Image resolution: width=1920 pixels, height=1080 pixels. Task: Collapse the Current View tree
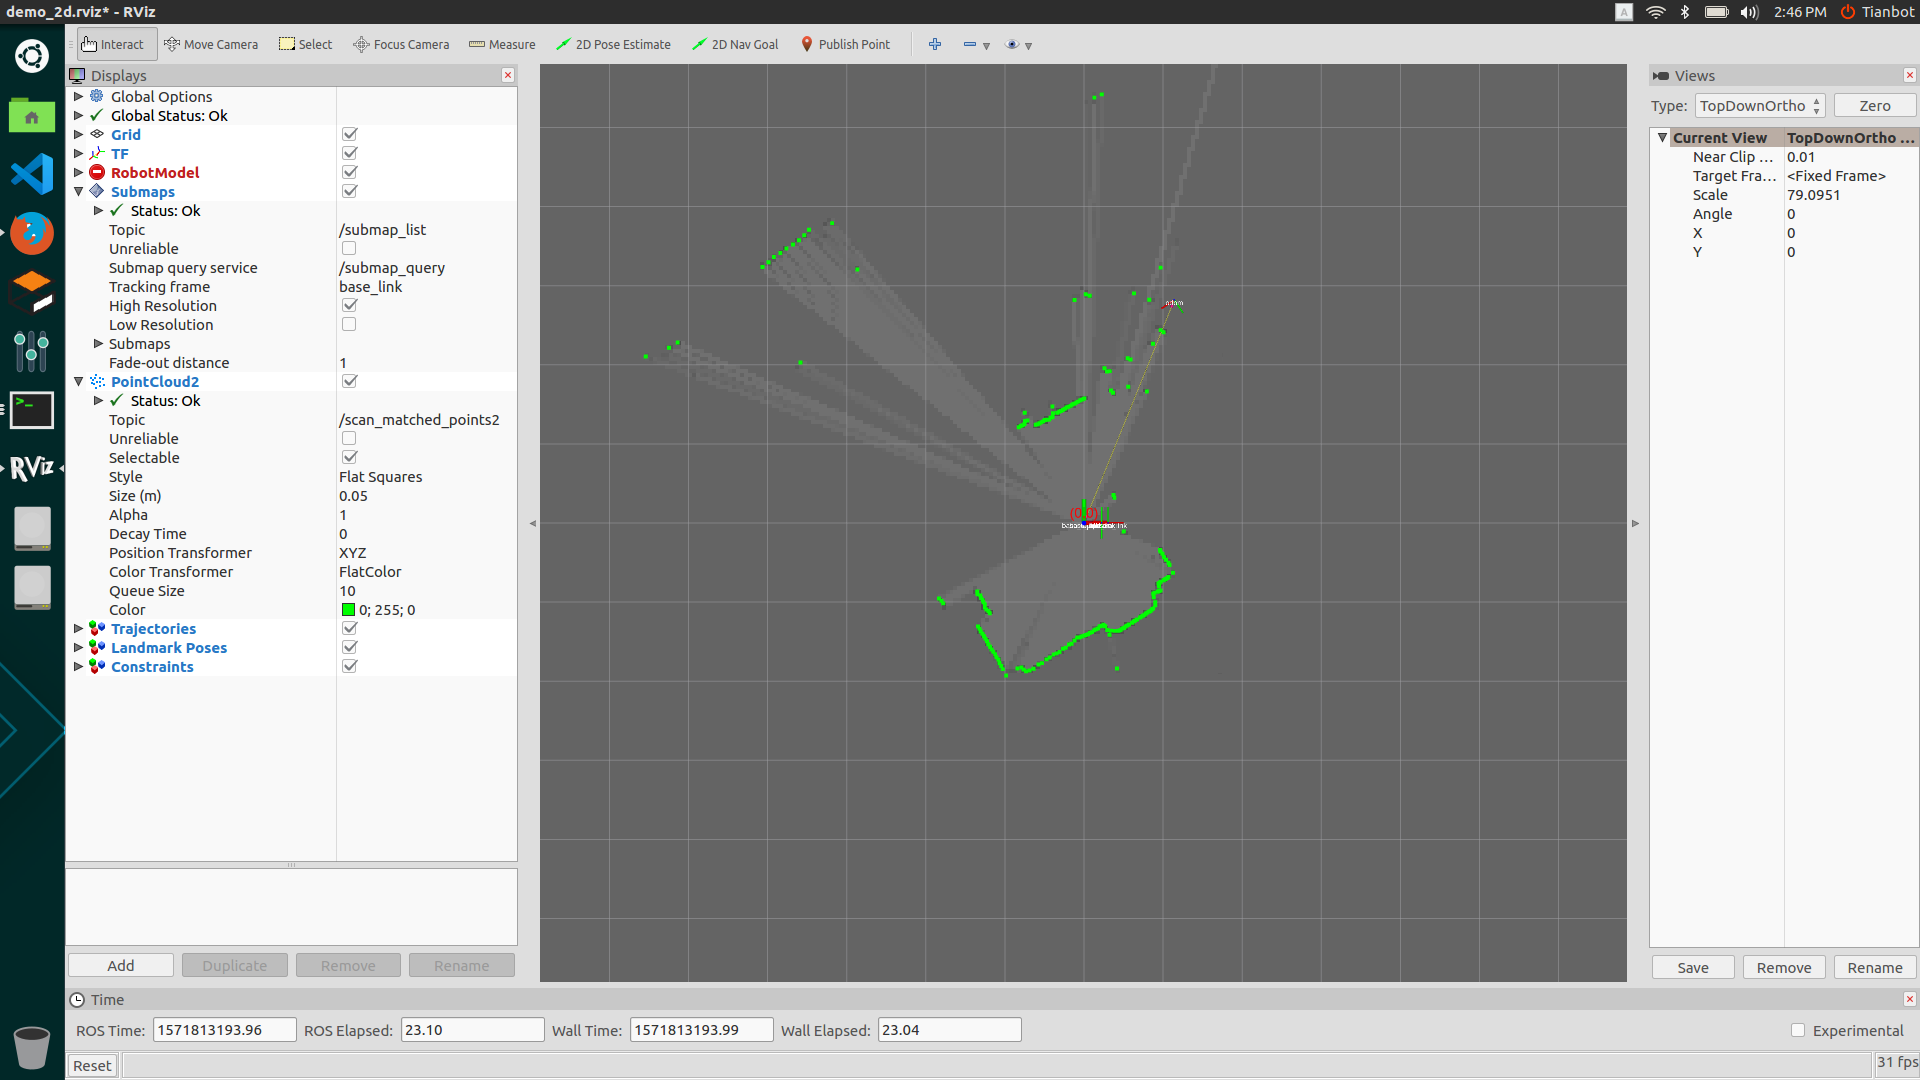pos(1662,137)
